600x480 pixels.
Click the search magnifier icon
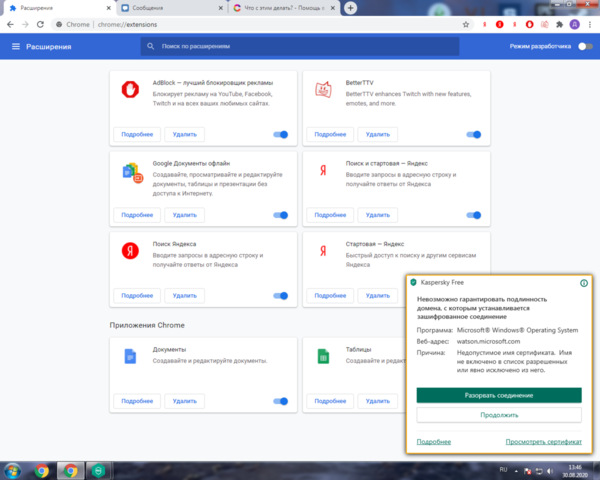[x=151, y=46]
